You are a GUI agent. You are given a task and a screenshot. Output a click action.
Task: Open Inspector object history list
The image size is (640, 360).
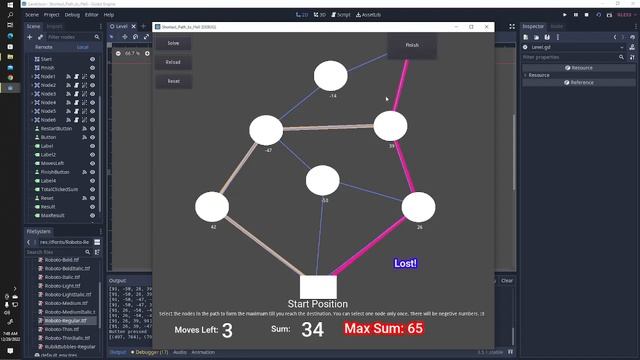click(632, 37)
